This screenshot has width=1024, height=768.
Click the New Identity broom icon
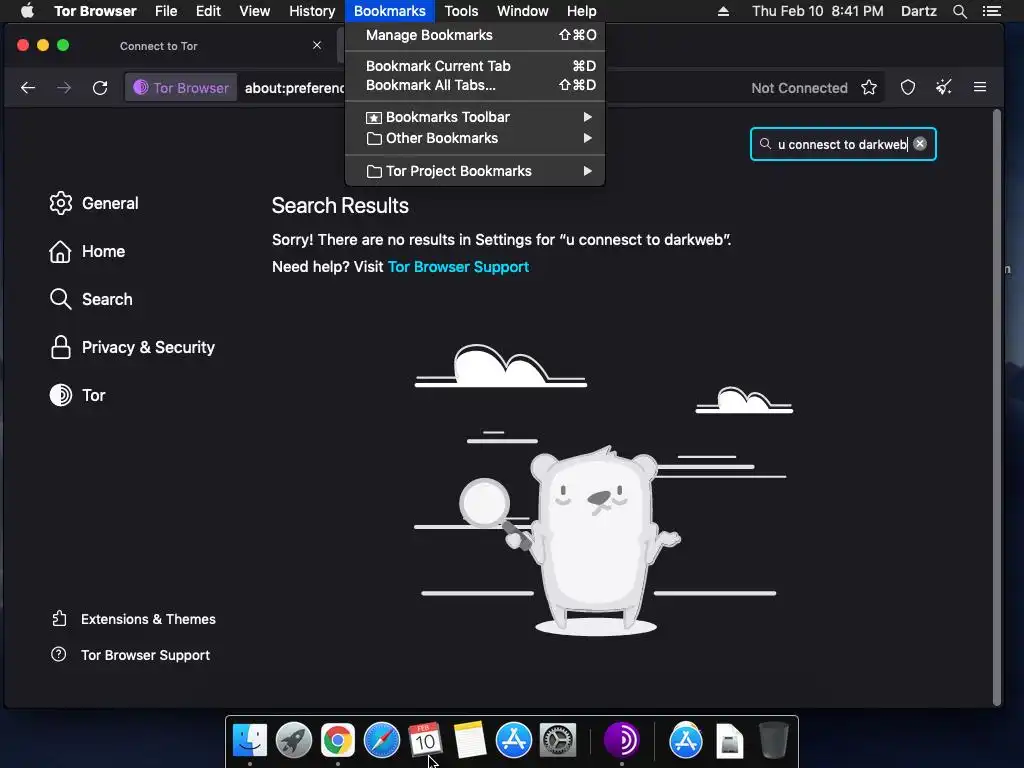click(x=944, y=88)
